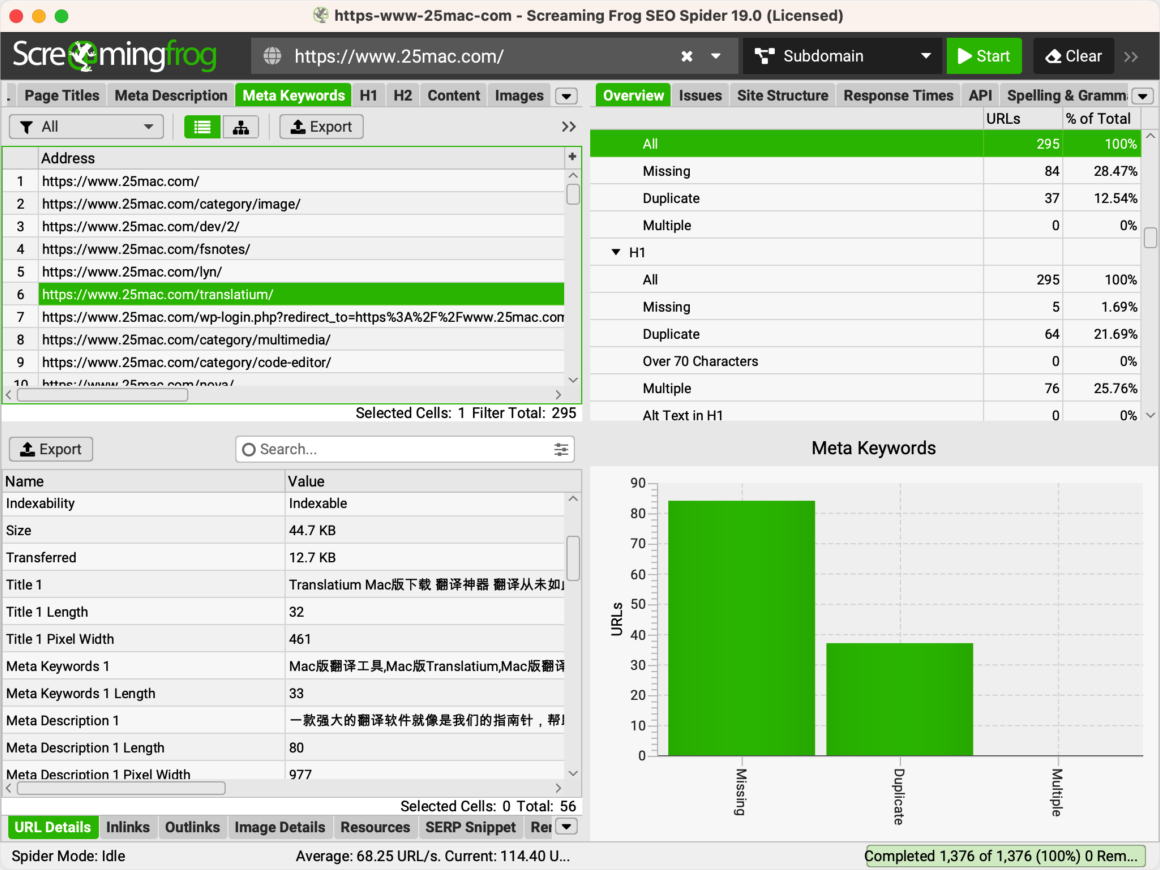Click the globe icon beside the URL

coord(272,56)
